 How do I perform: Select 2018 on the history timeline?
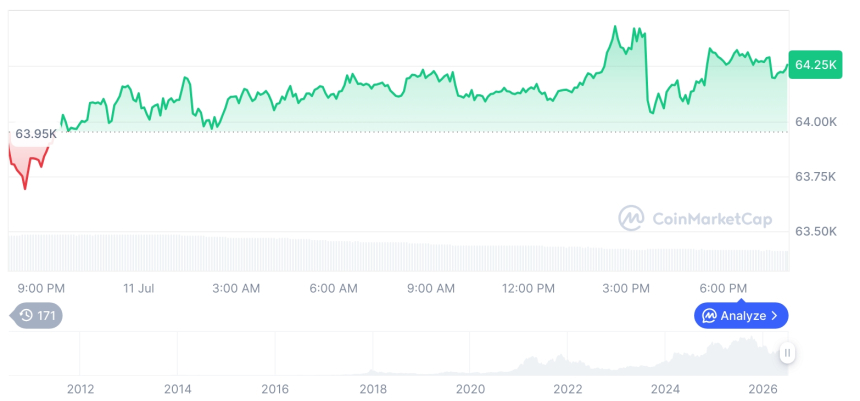coord(372,389)
